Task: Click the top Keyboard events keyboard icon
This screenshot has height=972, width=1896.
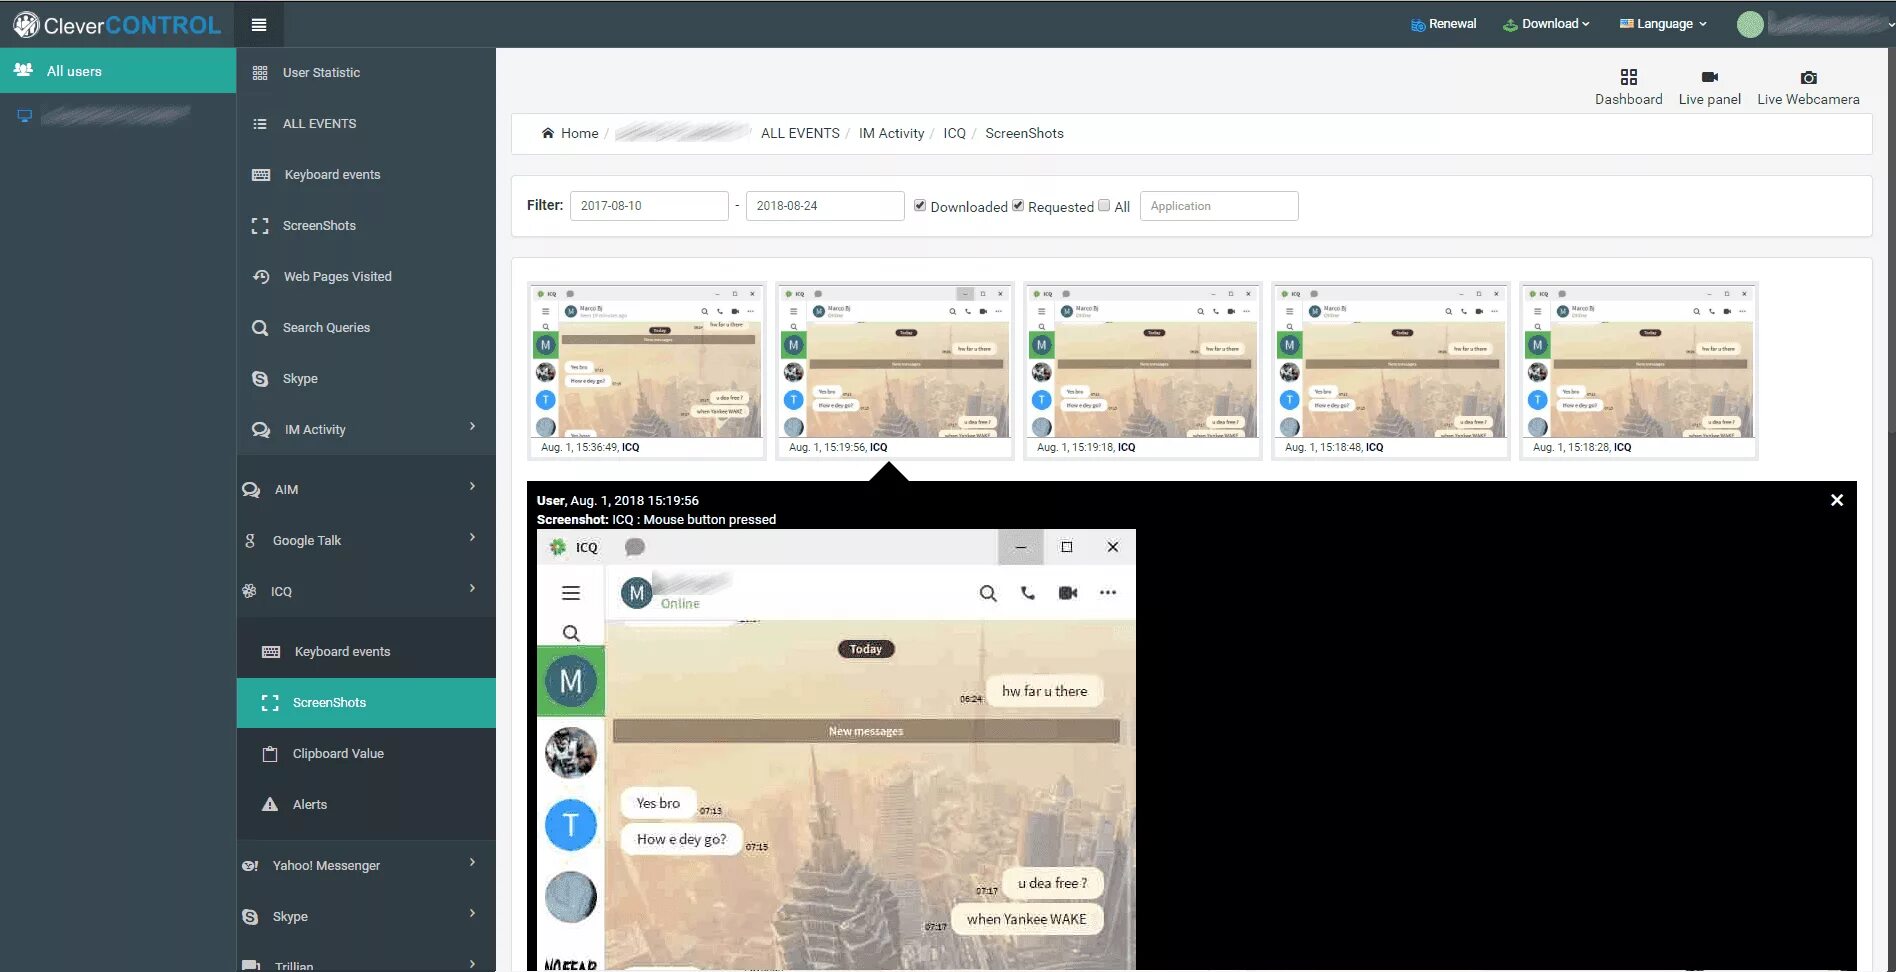Action: click(x=261, y=175)
